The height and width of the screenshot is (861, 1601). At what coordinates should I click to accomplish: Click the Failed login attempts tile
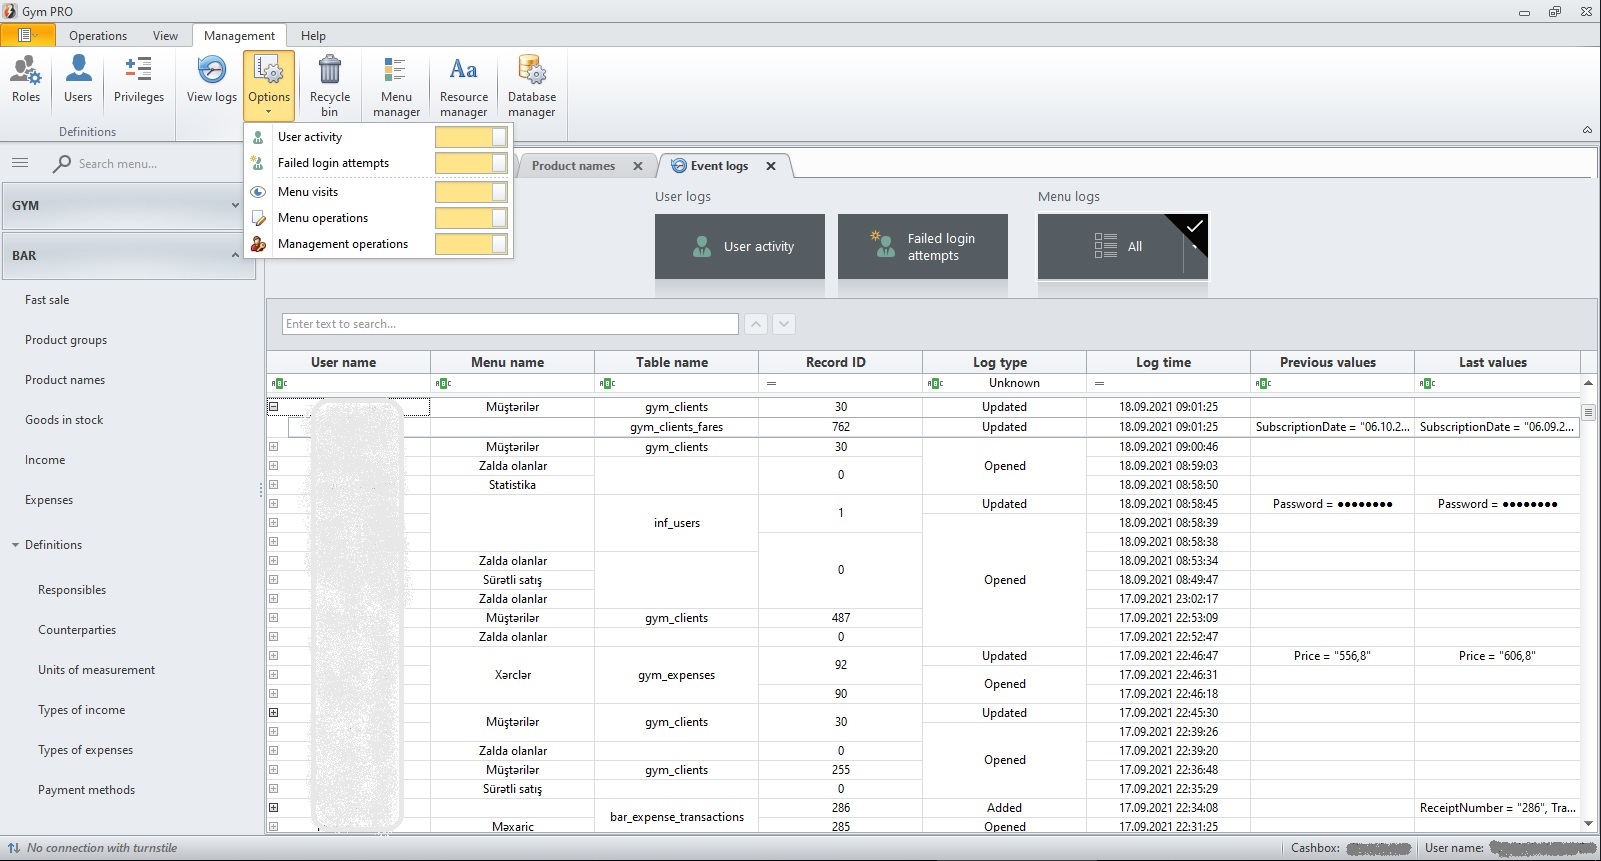(922, 246)
